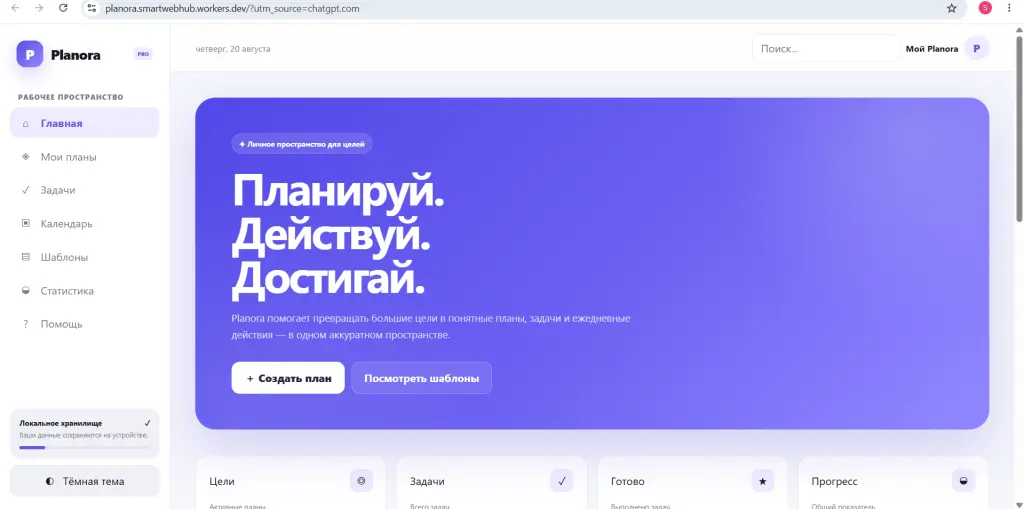The image size is (1024, 509).
Task: Open Мои планы from the sidebar
Action: point(84,157)
